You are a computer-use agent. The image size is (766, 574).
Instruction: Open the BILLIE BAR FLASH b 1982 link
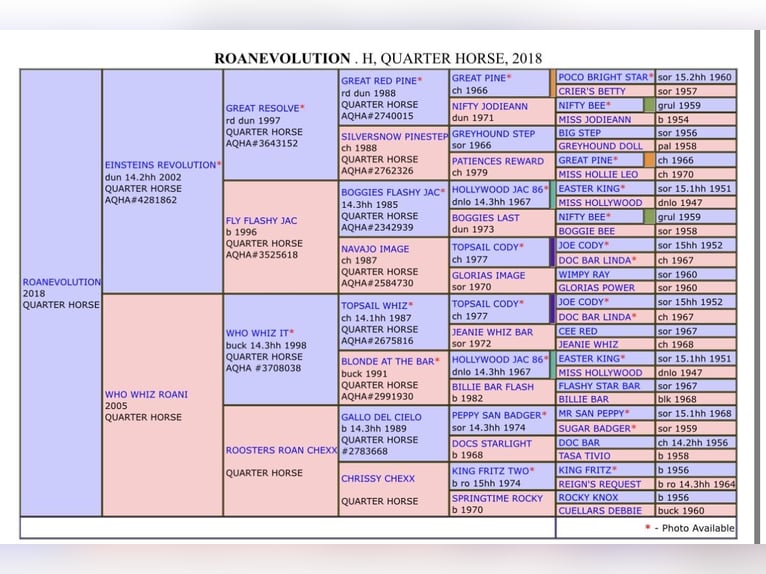(x=492, y=387)
